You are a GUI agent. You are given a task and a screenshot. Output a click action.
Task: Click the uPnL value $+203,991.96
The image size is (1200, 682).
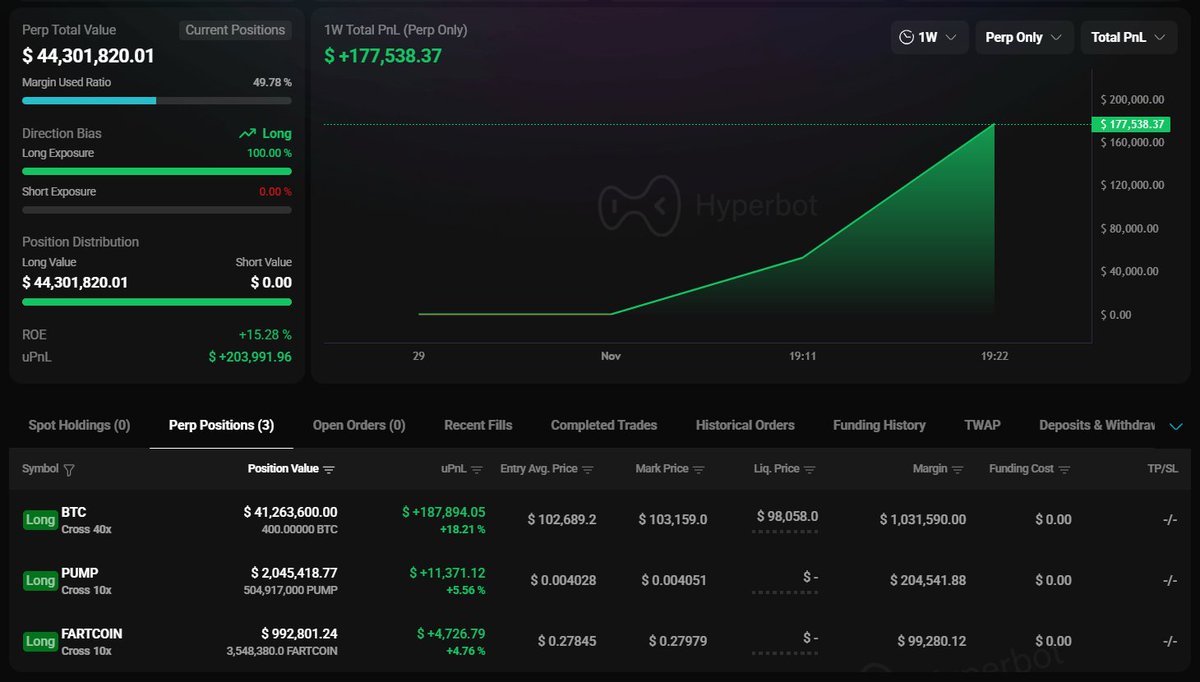point(250,356)
